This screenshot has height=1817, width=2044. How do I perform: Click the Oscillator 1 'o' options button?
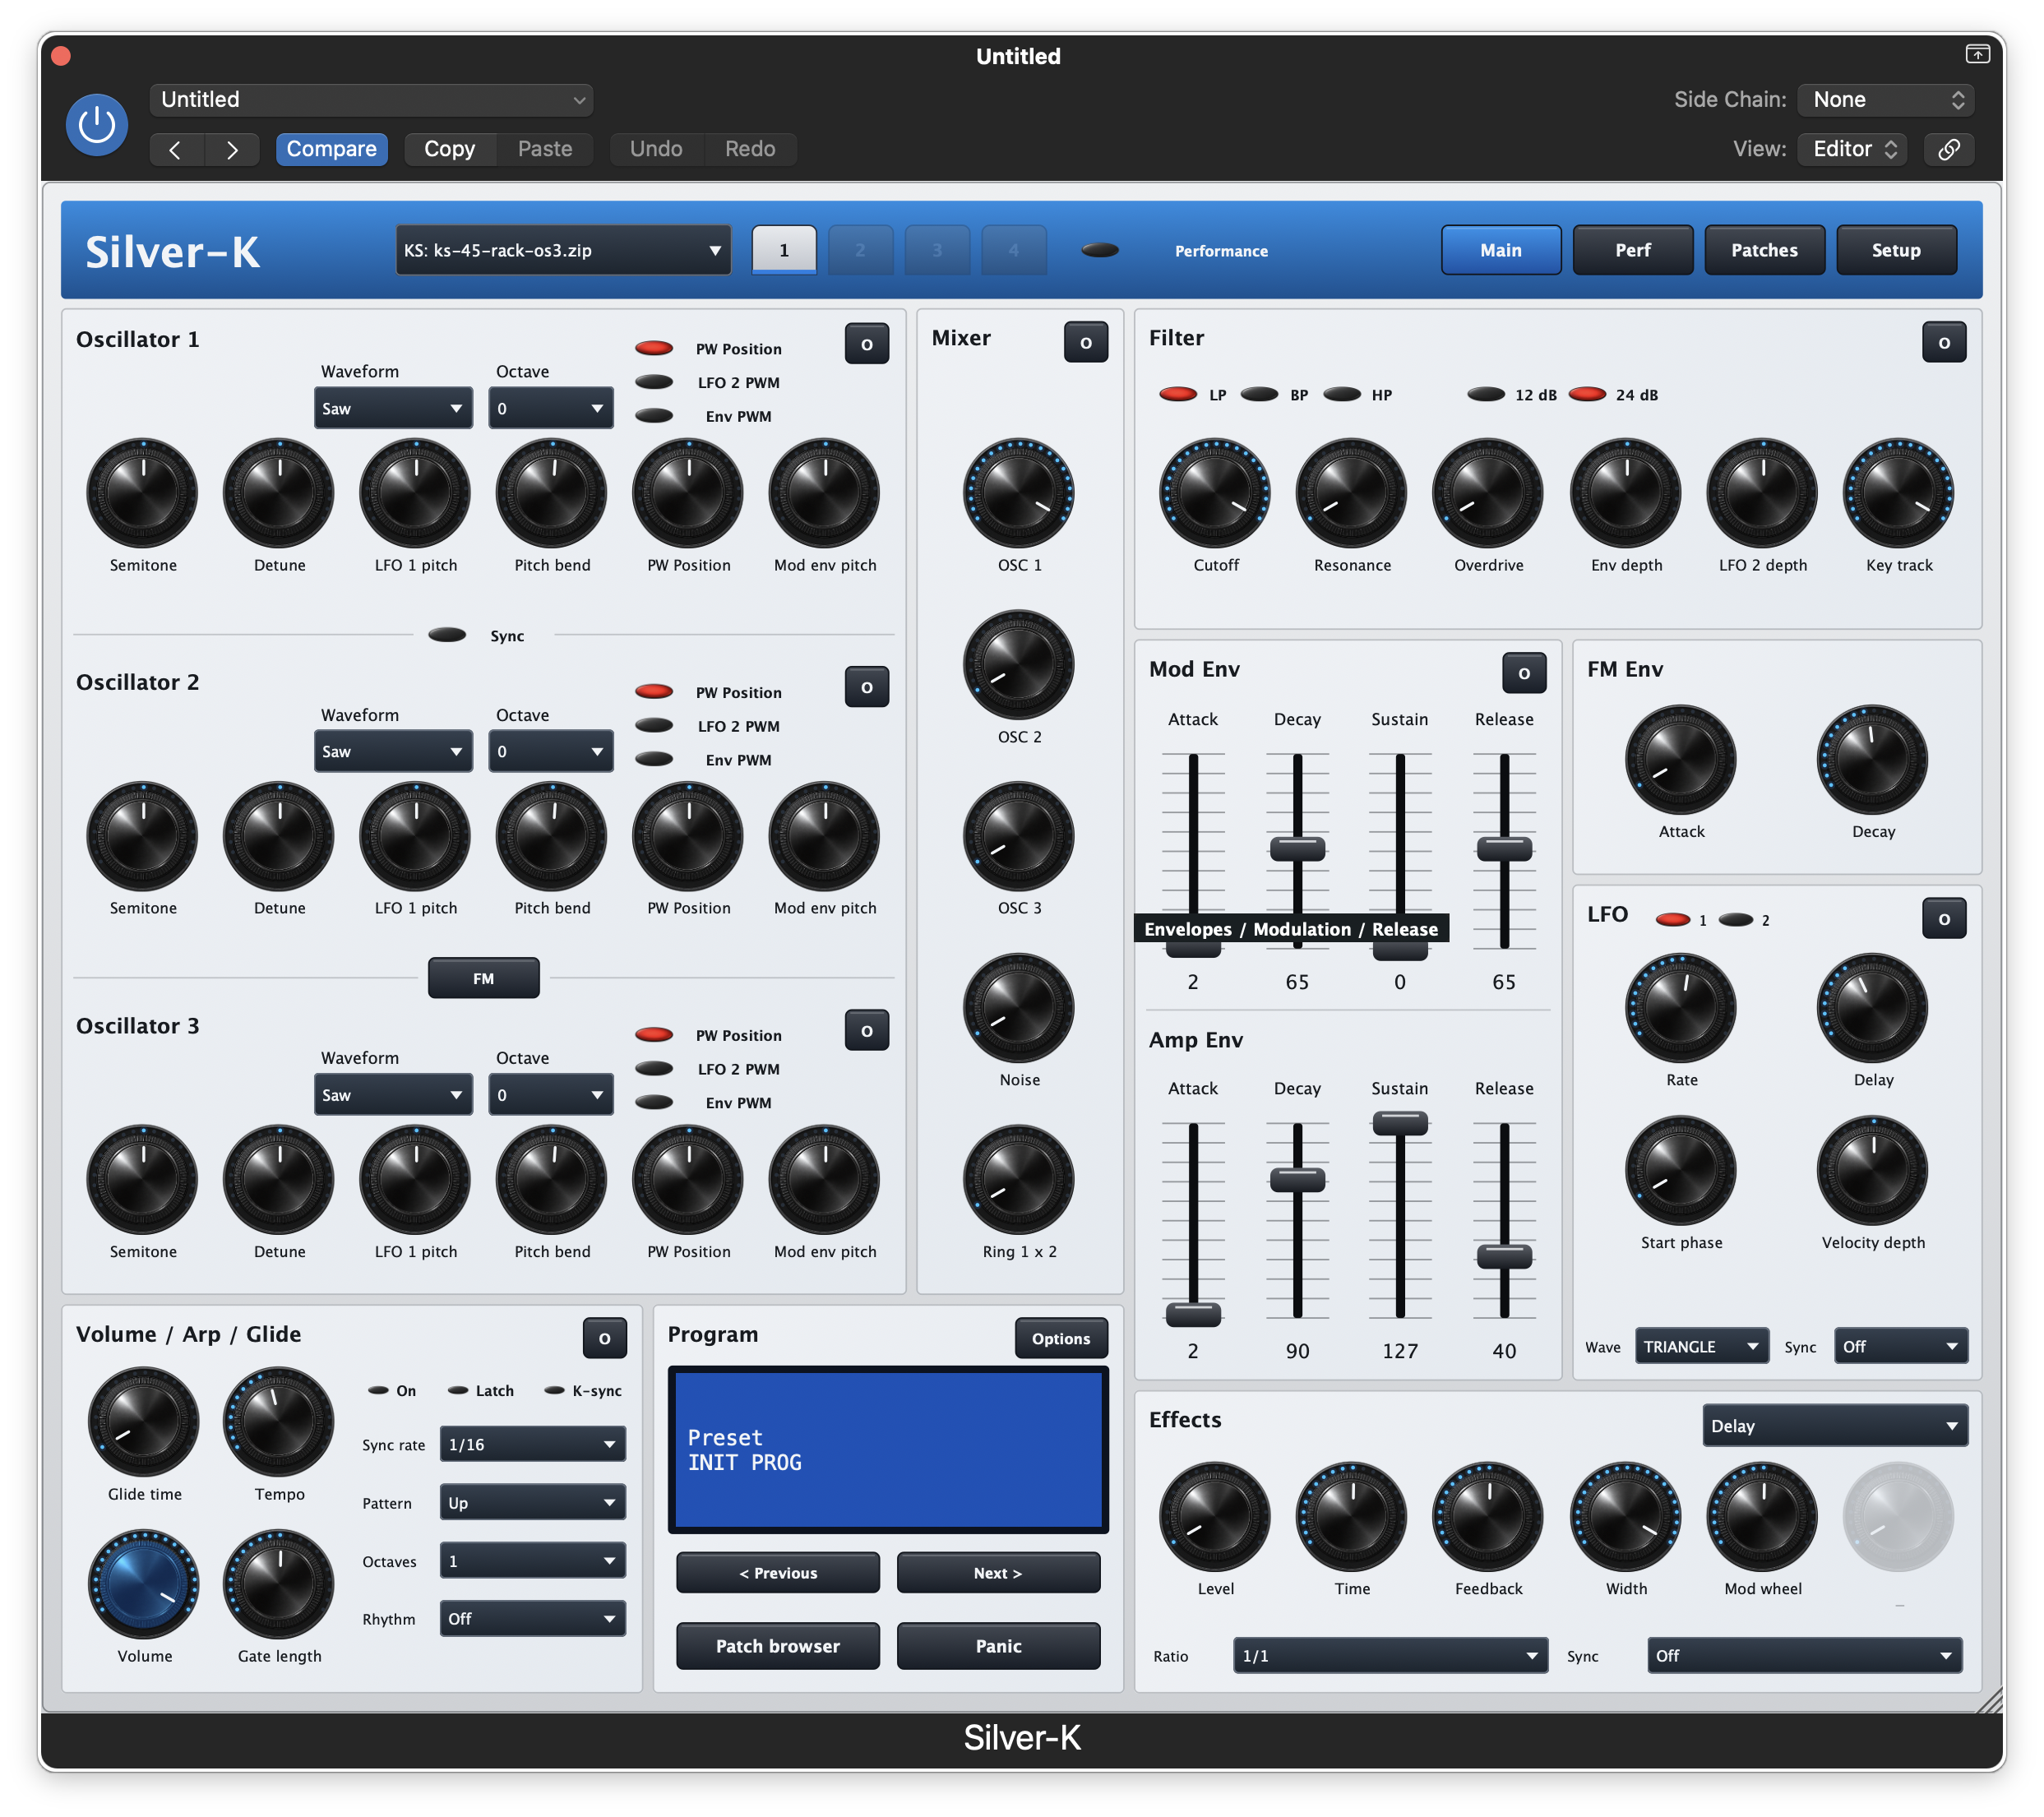pyautogui.click(x=866, y=344)
